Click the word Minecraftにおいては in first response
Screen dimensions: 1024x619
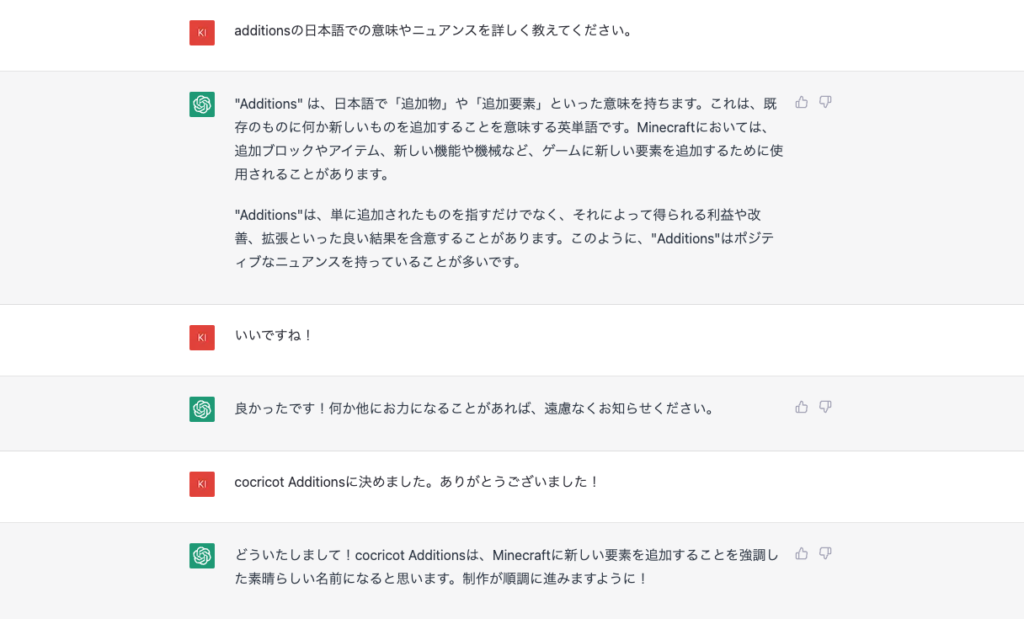[x=703, y=127]
